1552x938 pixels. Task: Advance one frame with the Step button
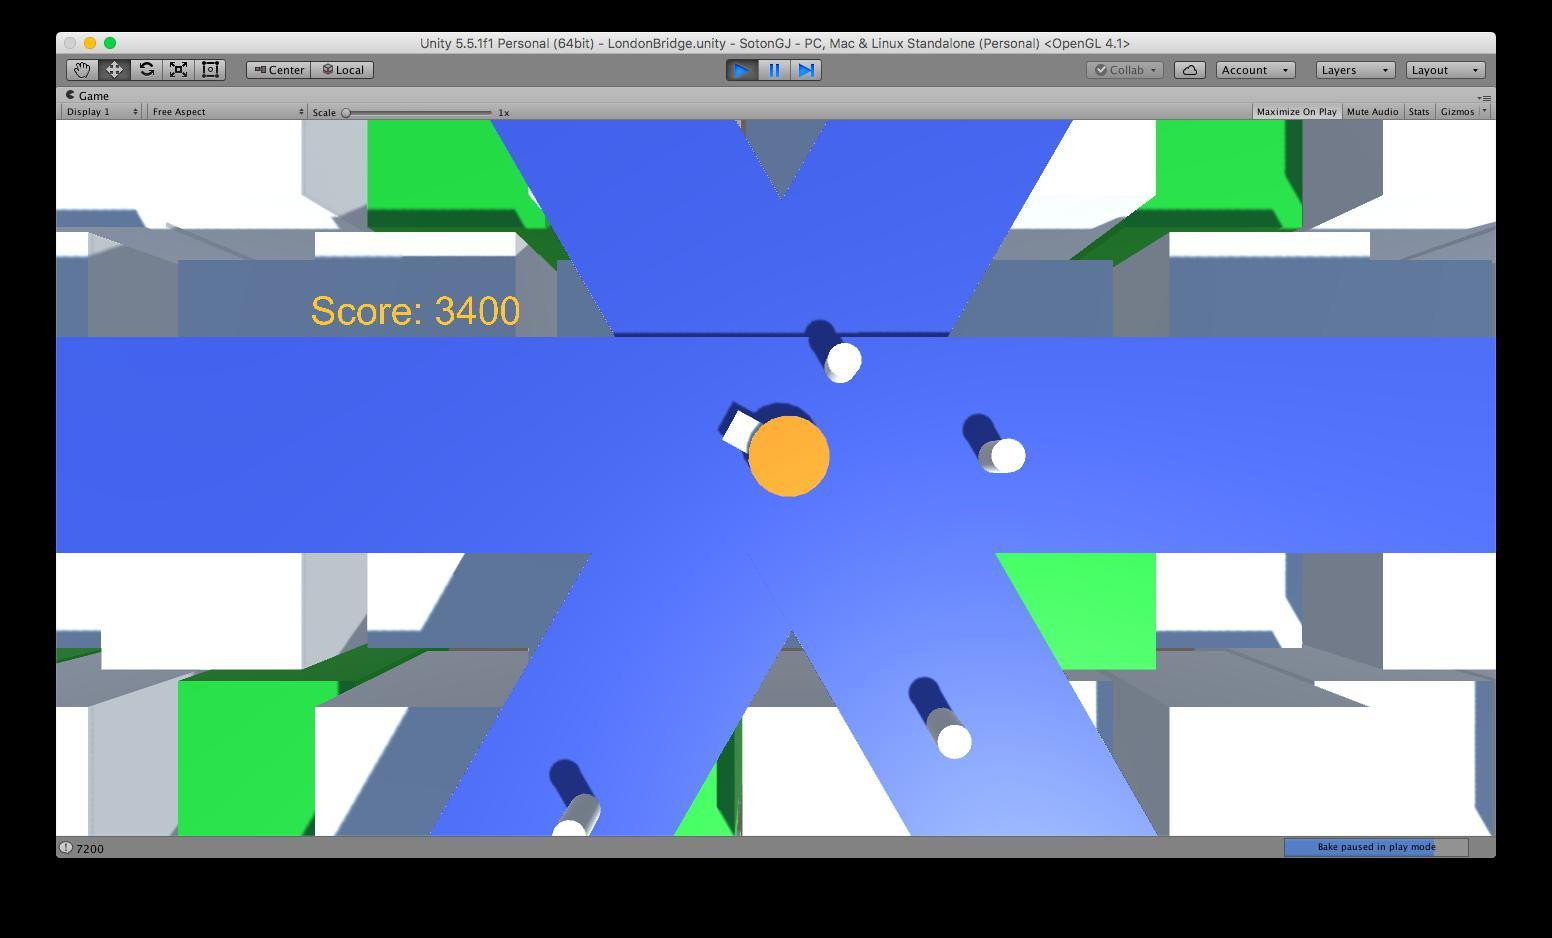pyautogui.click(x=806, y=70)
